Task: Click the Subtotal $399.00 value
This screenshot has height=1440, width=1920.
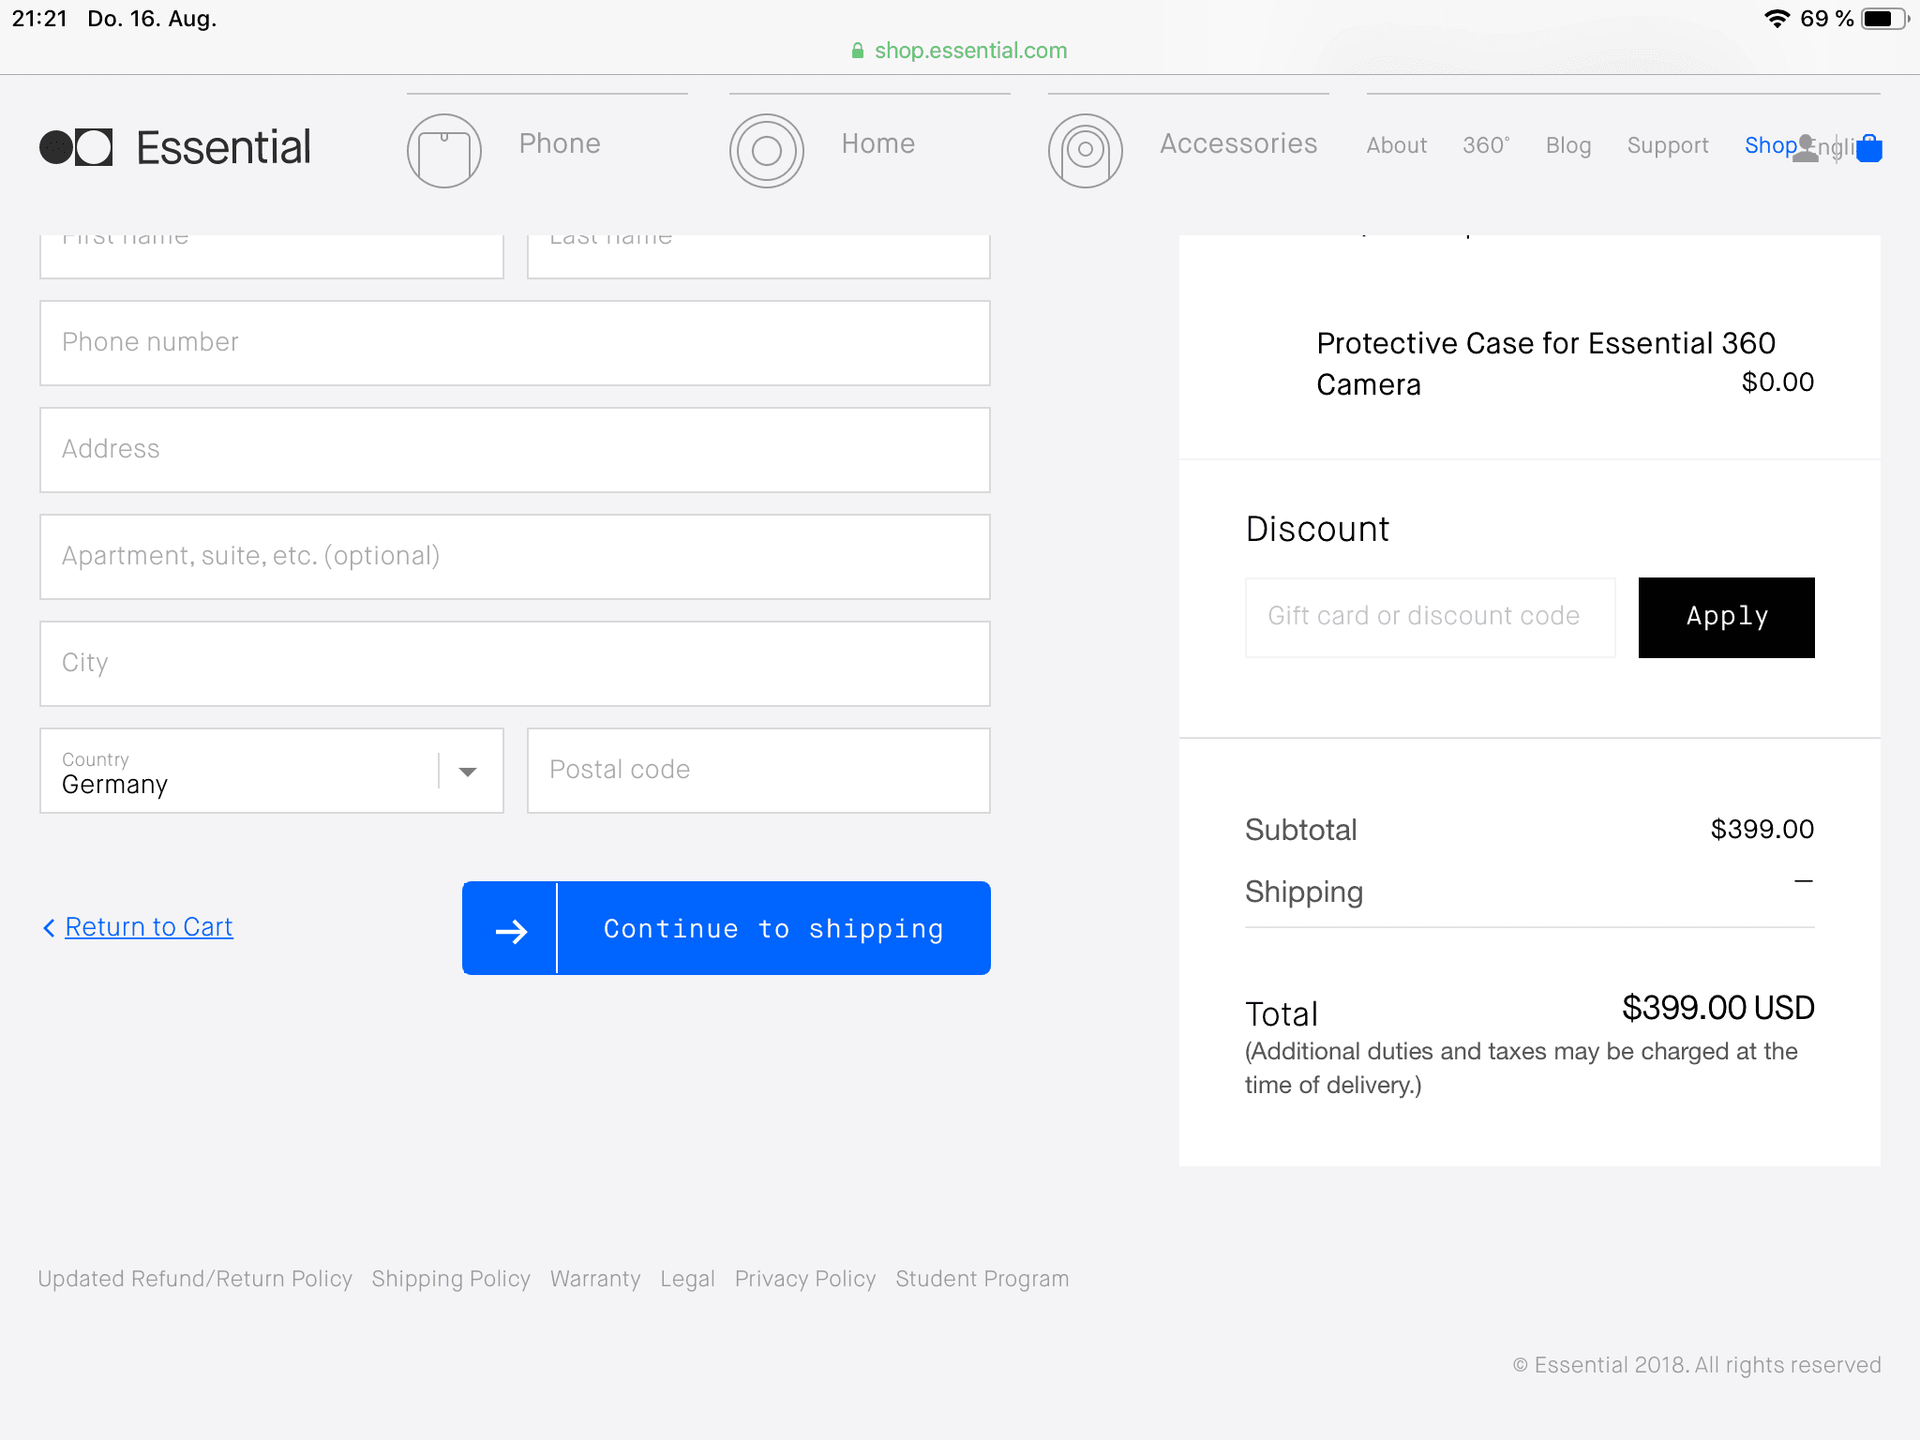Action: 1762,829
